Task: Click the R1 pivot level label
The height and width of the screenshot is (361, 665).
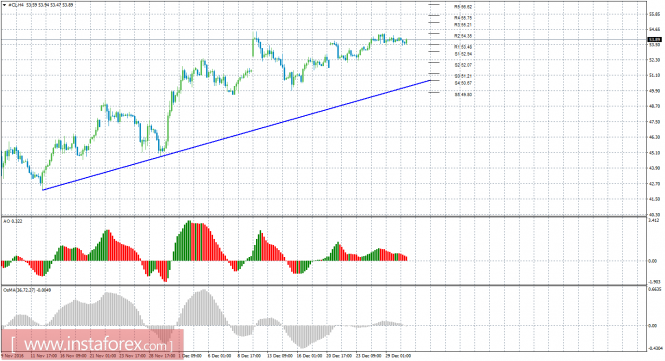Action: click(463, 47)
